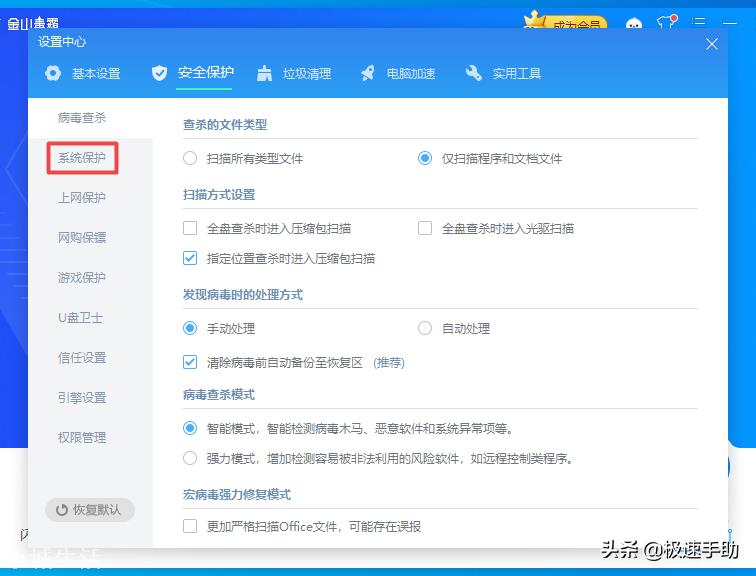Screen dimensions: 756x576
Task: Open 上网保护 sidebar item
Action: [82, 198]
